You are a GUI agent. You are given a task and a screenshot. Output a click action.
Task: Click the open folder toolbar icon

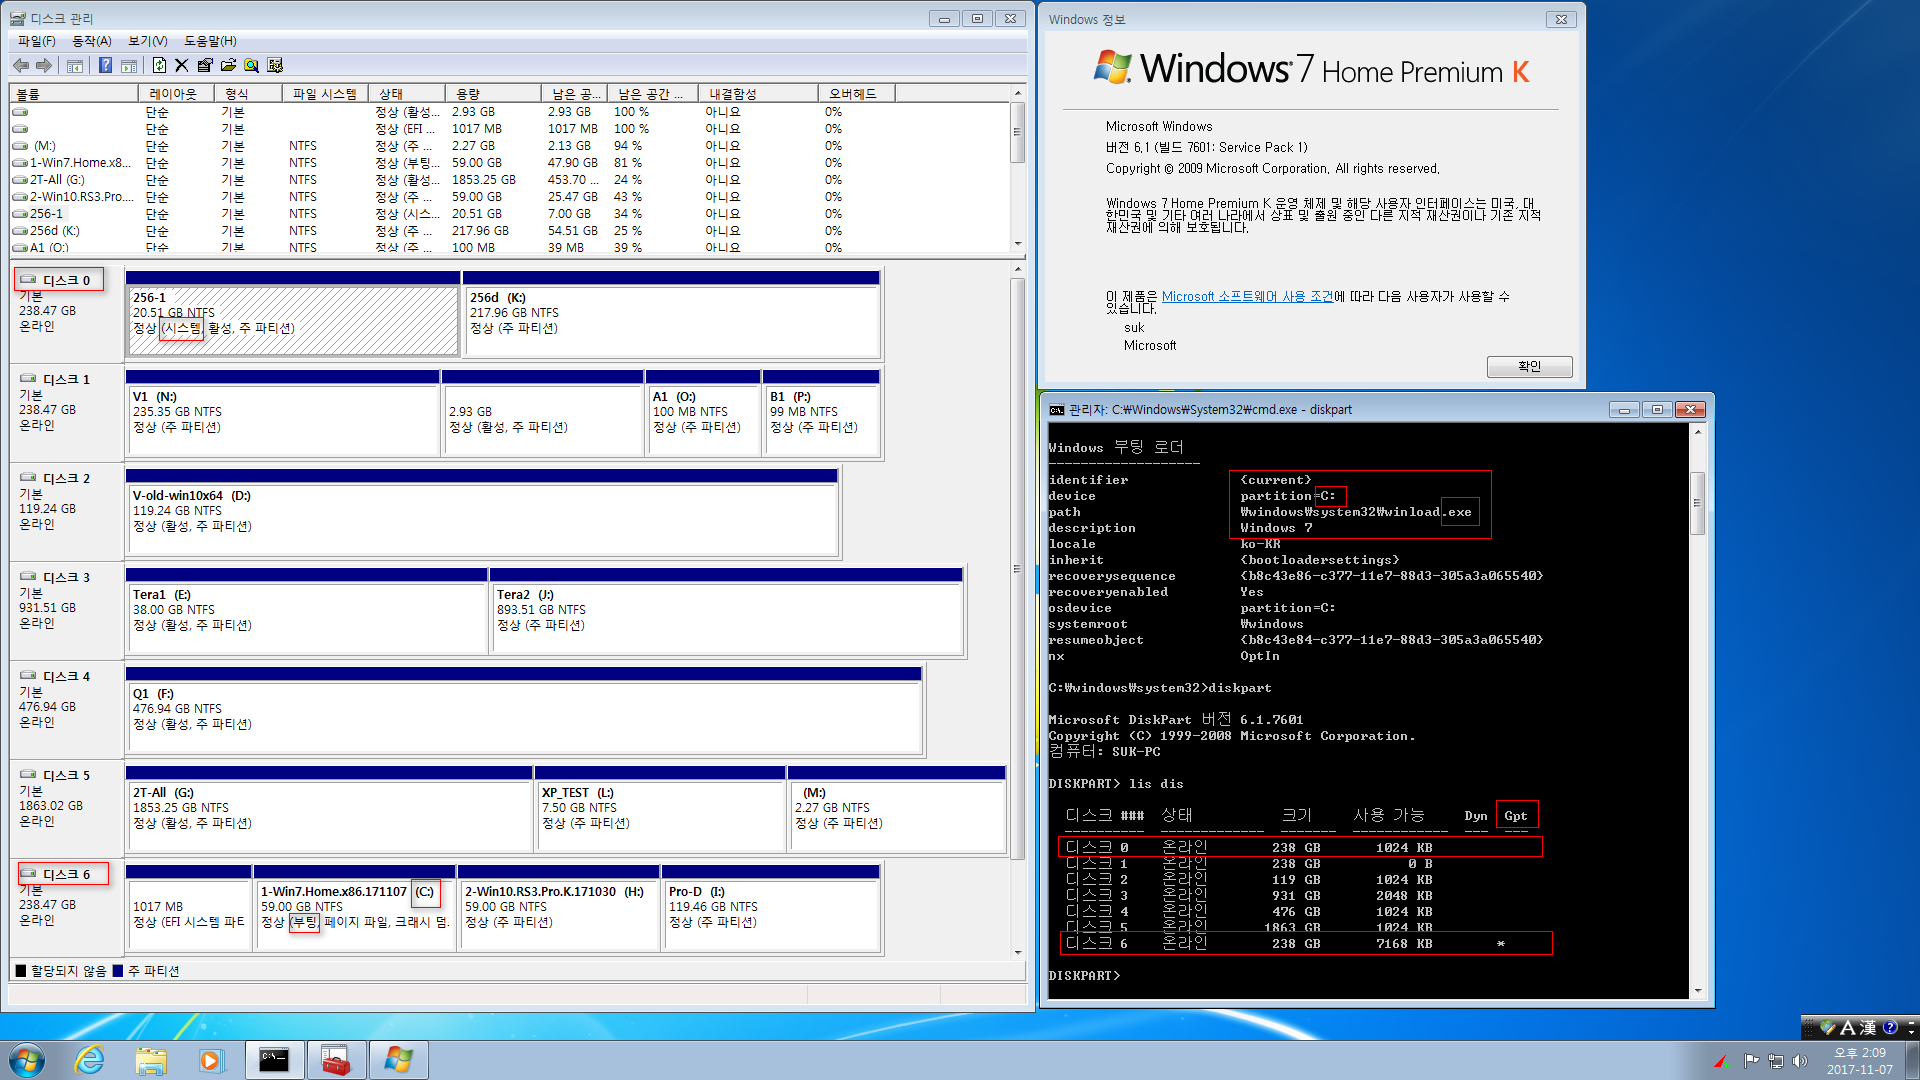click(x=228, y=65)
